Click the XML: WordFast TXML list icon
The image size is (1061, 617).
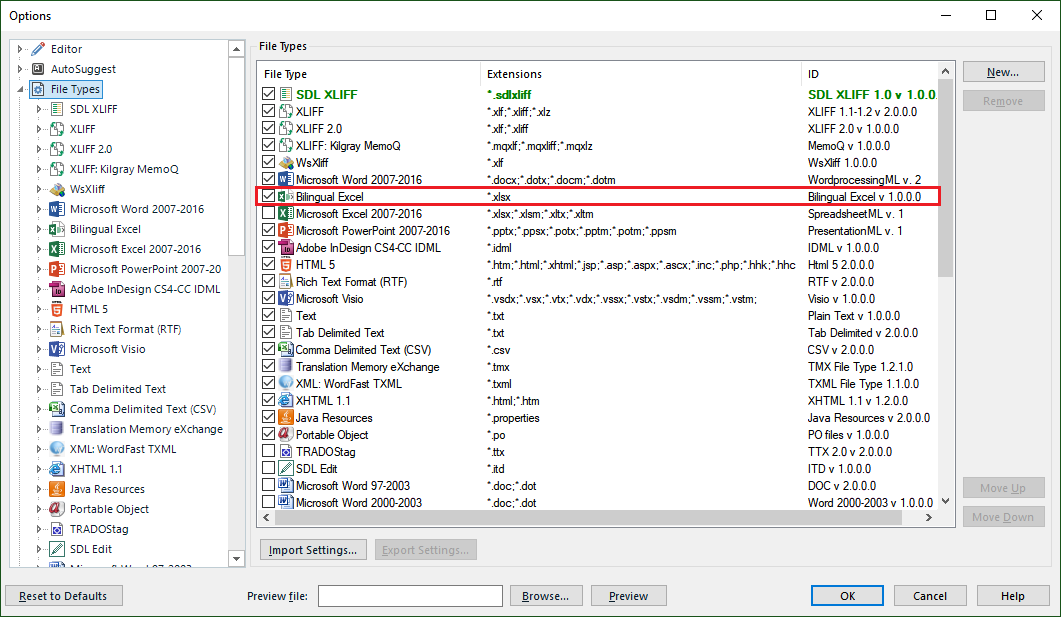pyautogui.click(x=286, y=384)
